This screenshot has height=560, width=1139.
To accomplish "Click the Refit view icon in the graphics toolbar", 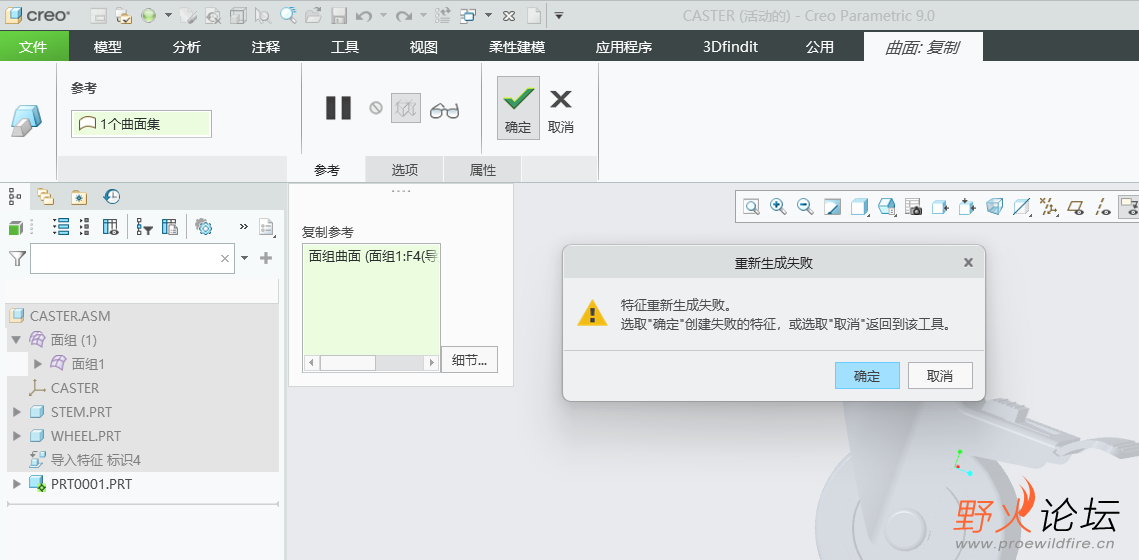I will [752, 208].
